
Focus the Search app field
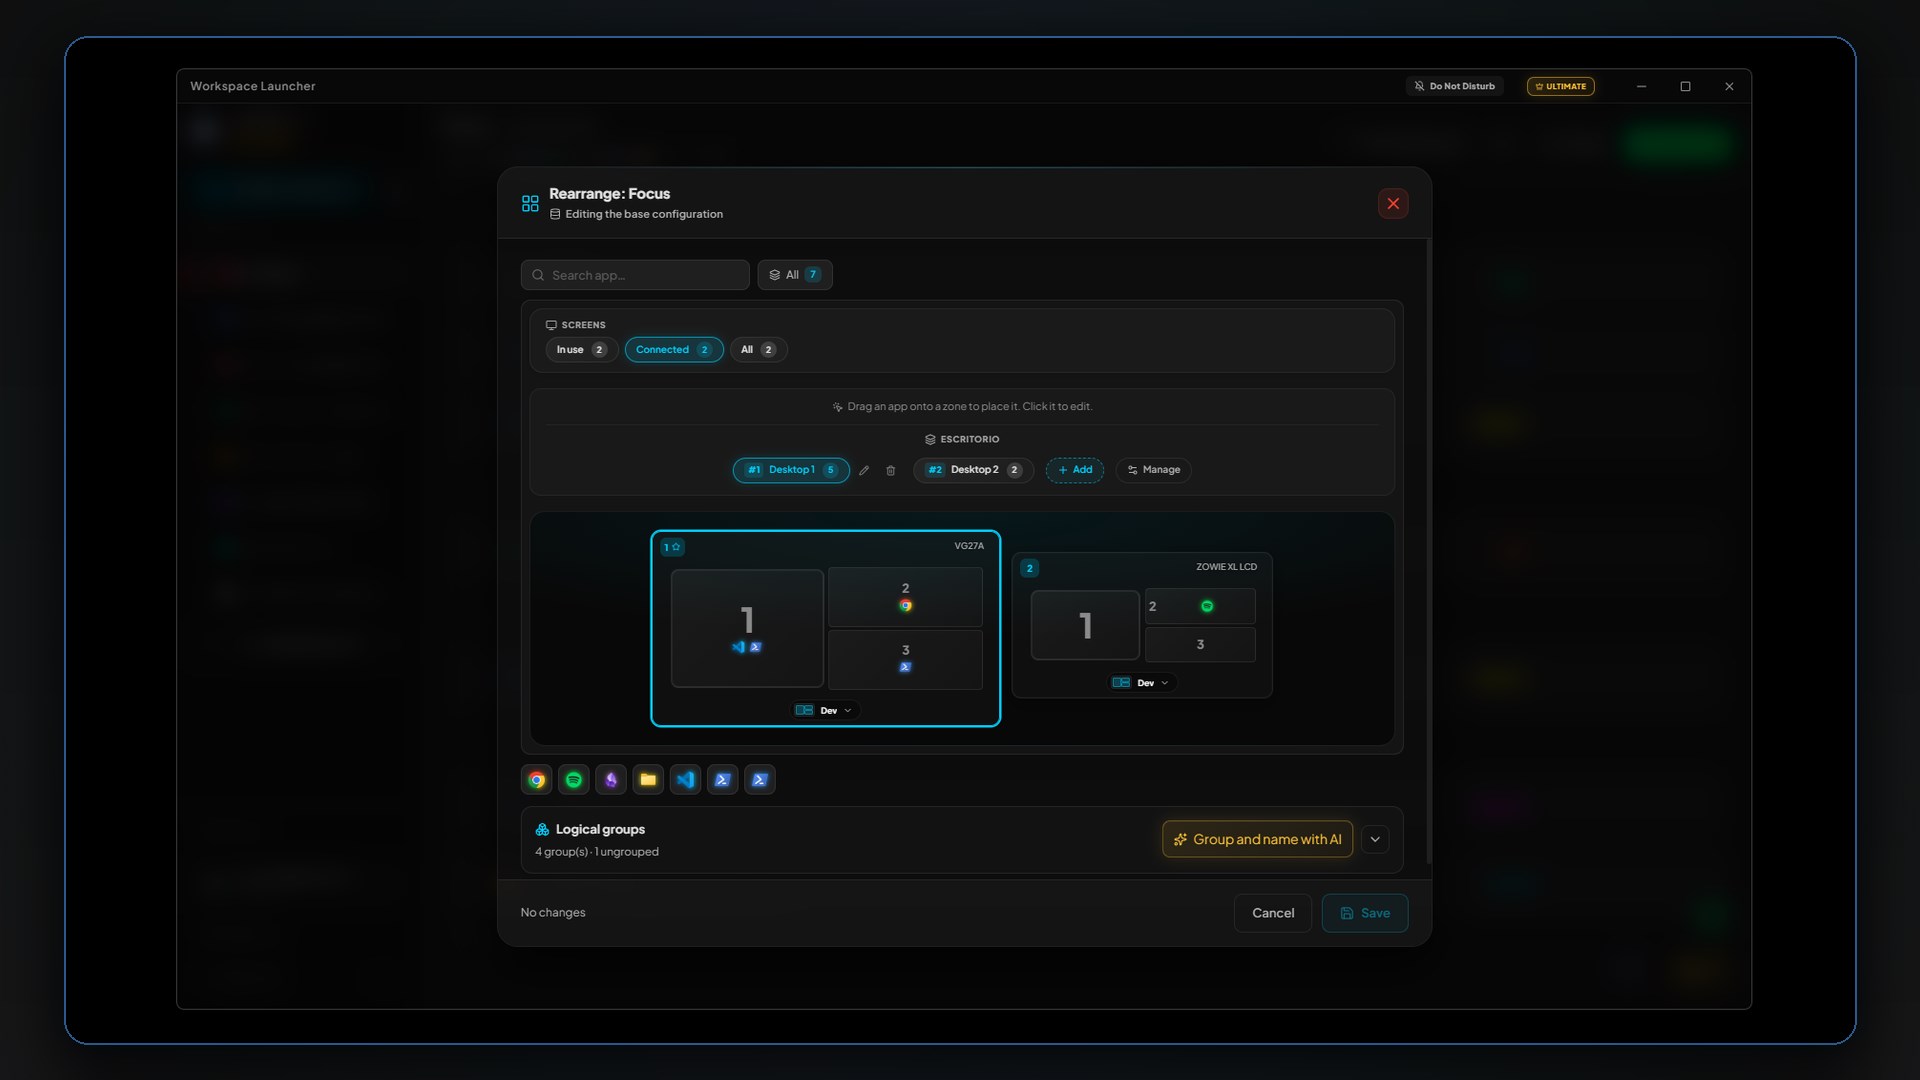point(635,275)
